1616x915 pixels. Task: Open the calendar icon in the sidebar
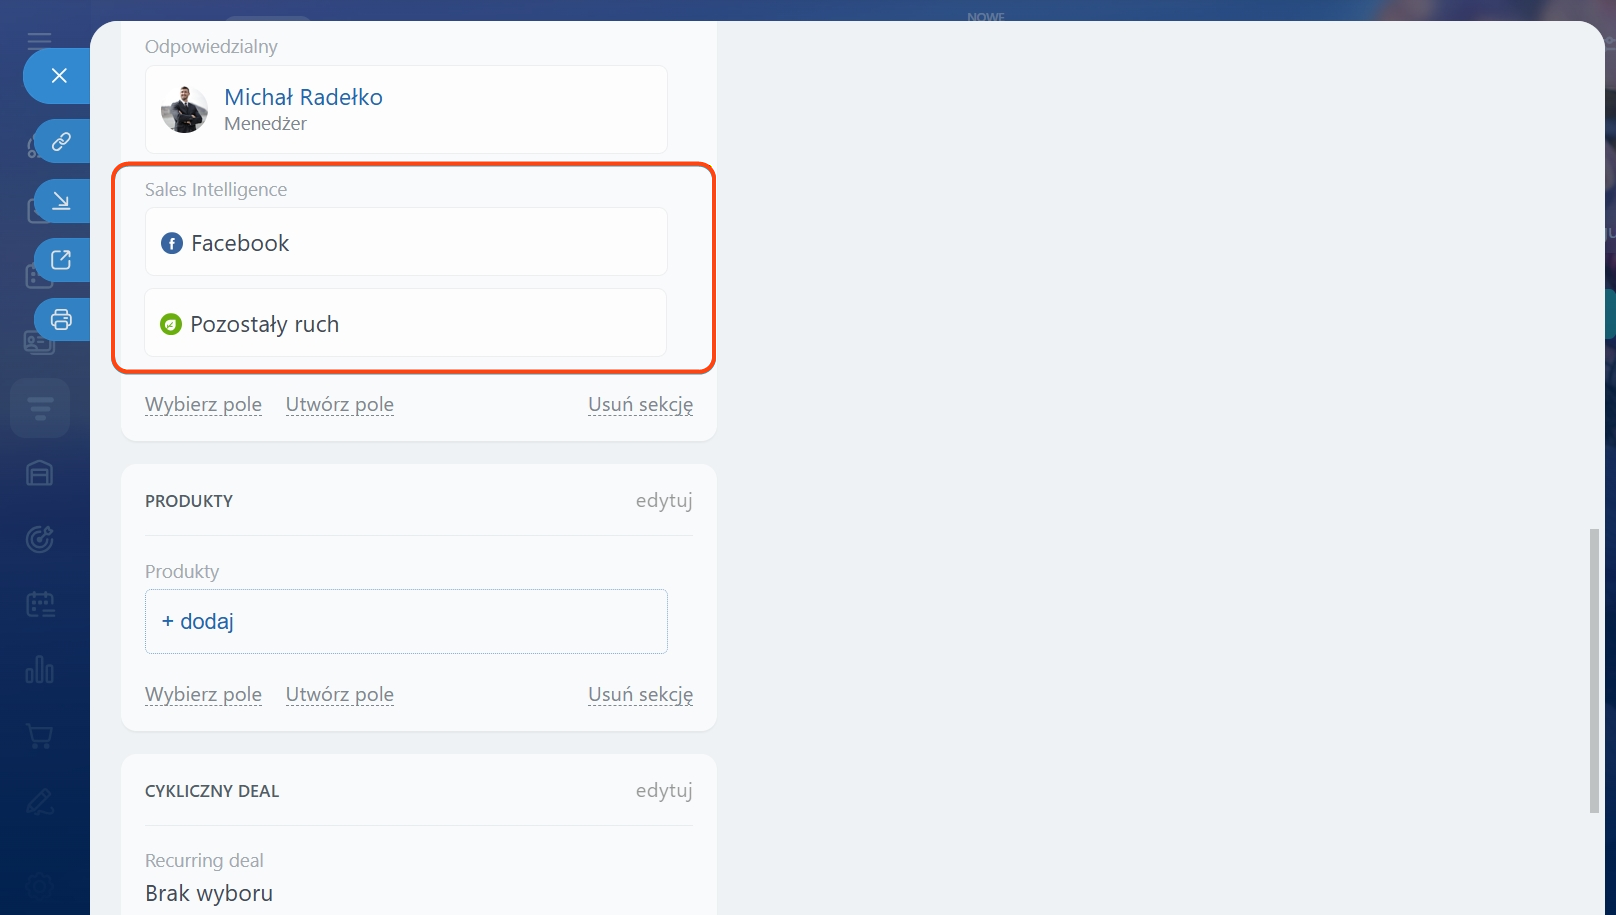click(x=40, y=604)
